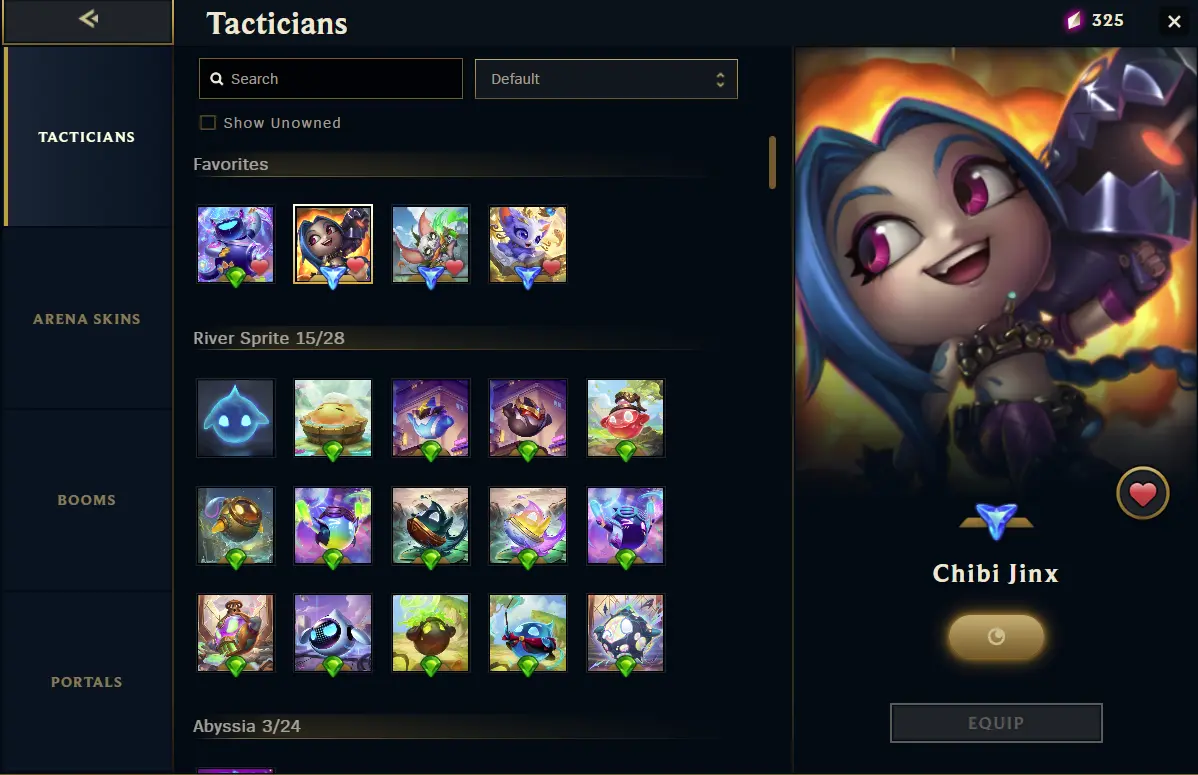1198x775 pixels.
Task: Select the golden armored River Sprite icon
Action: 235,526
